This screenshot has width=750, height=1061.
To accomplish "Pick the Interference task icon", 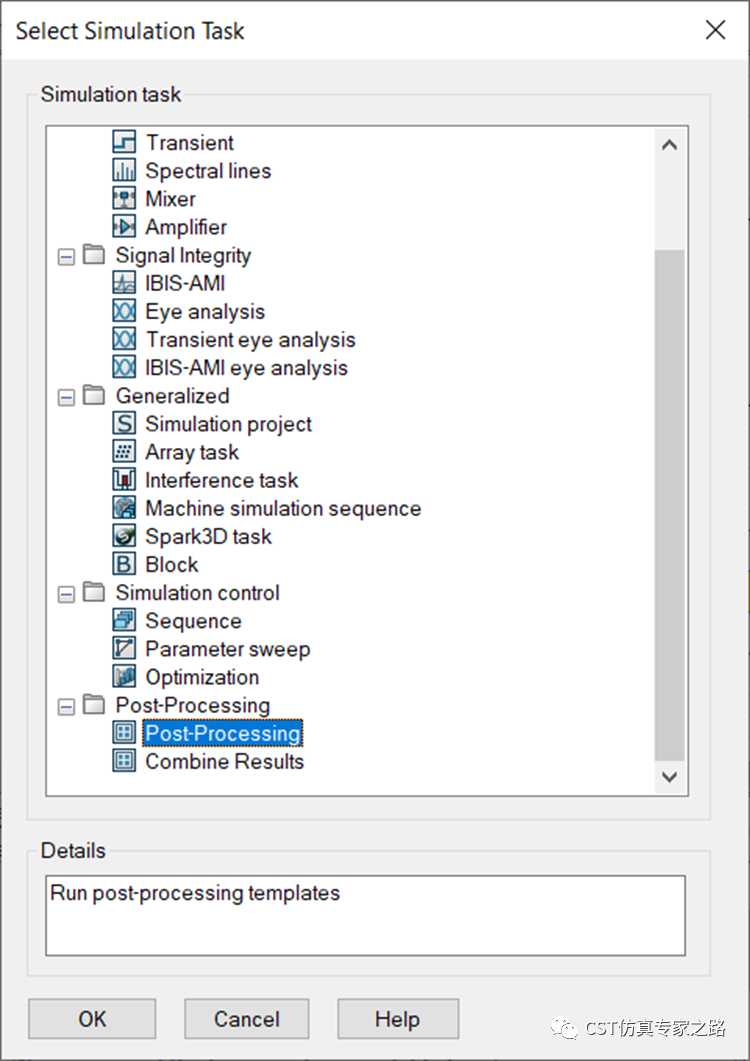I will point(124,480).
